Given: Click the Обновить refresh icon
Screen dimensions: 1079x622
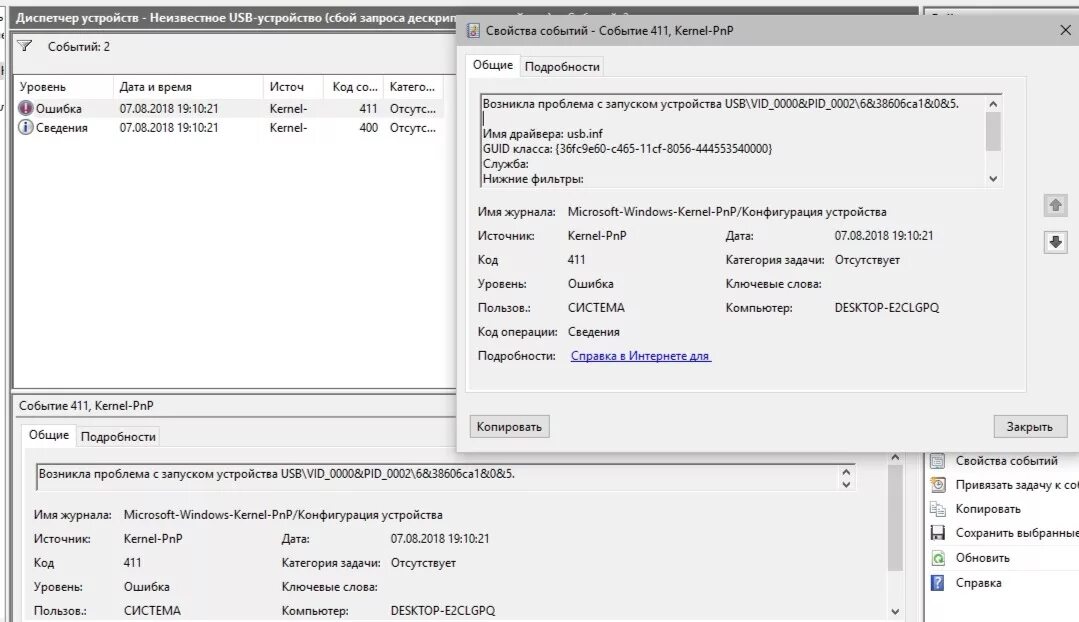Looking at the screenshot, I should click(x=937, y=558).
